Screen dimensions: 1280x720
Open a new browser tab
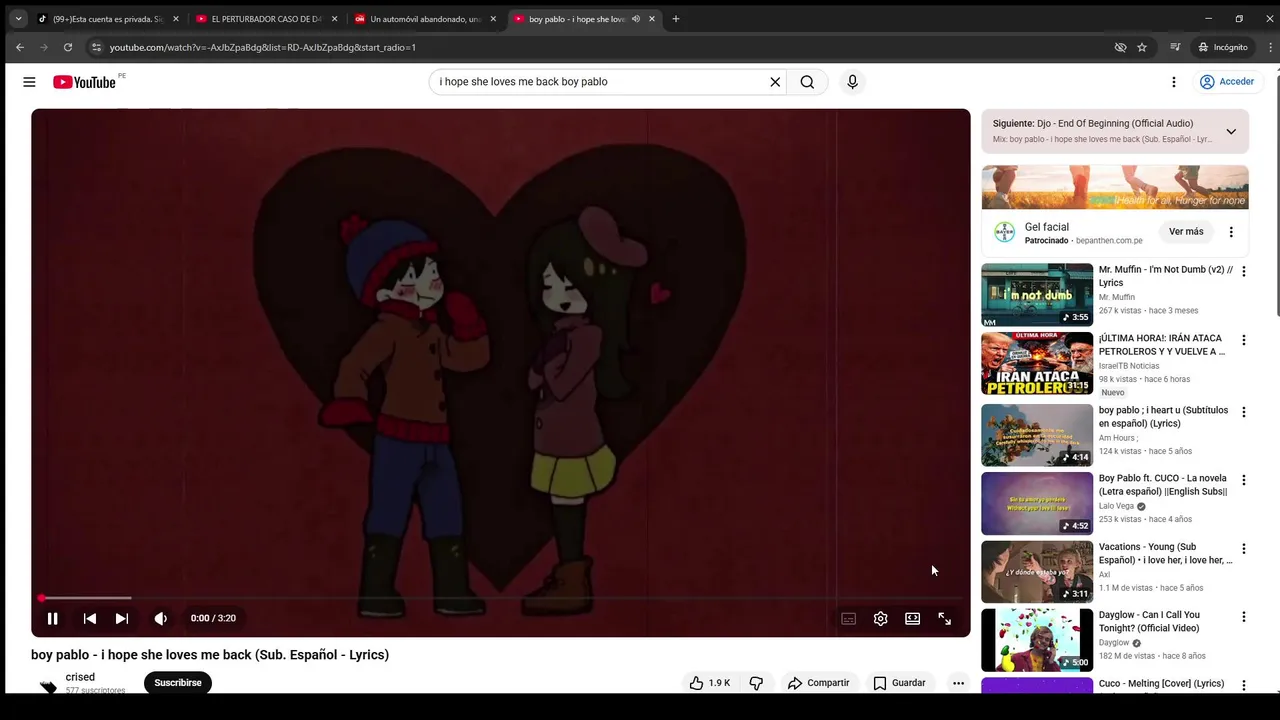click(675, 19)
